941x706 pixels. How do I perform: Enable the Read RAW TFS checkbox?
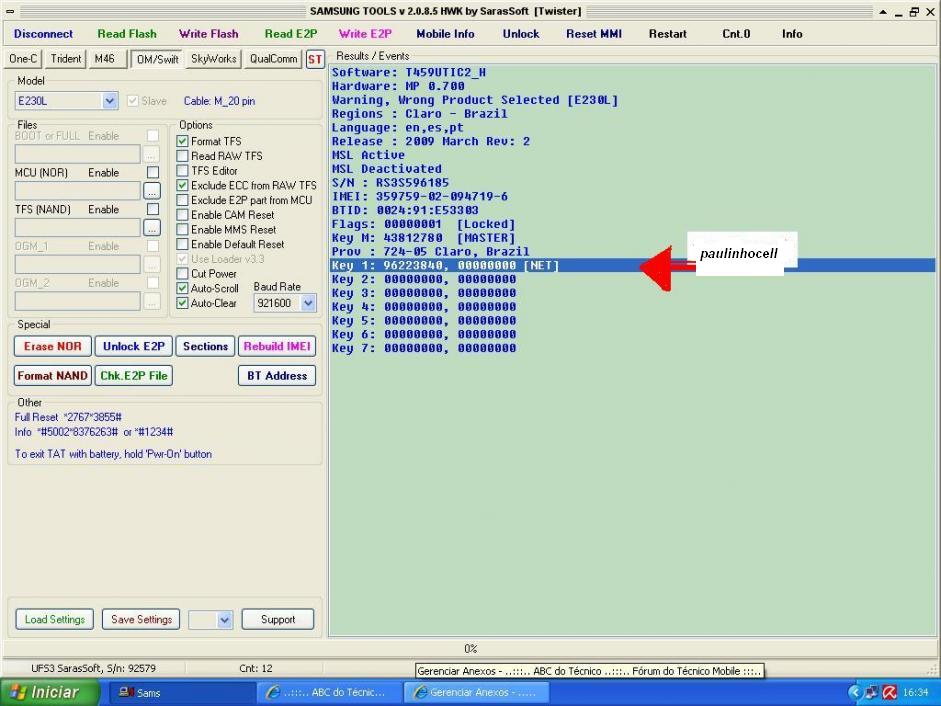coord(182,156)
